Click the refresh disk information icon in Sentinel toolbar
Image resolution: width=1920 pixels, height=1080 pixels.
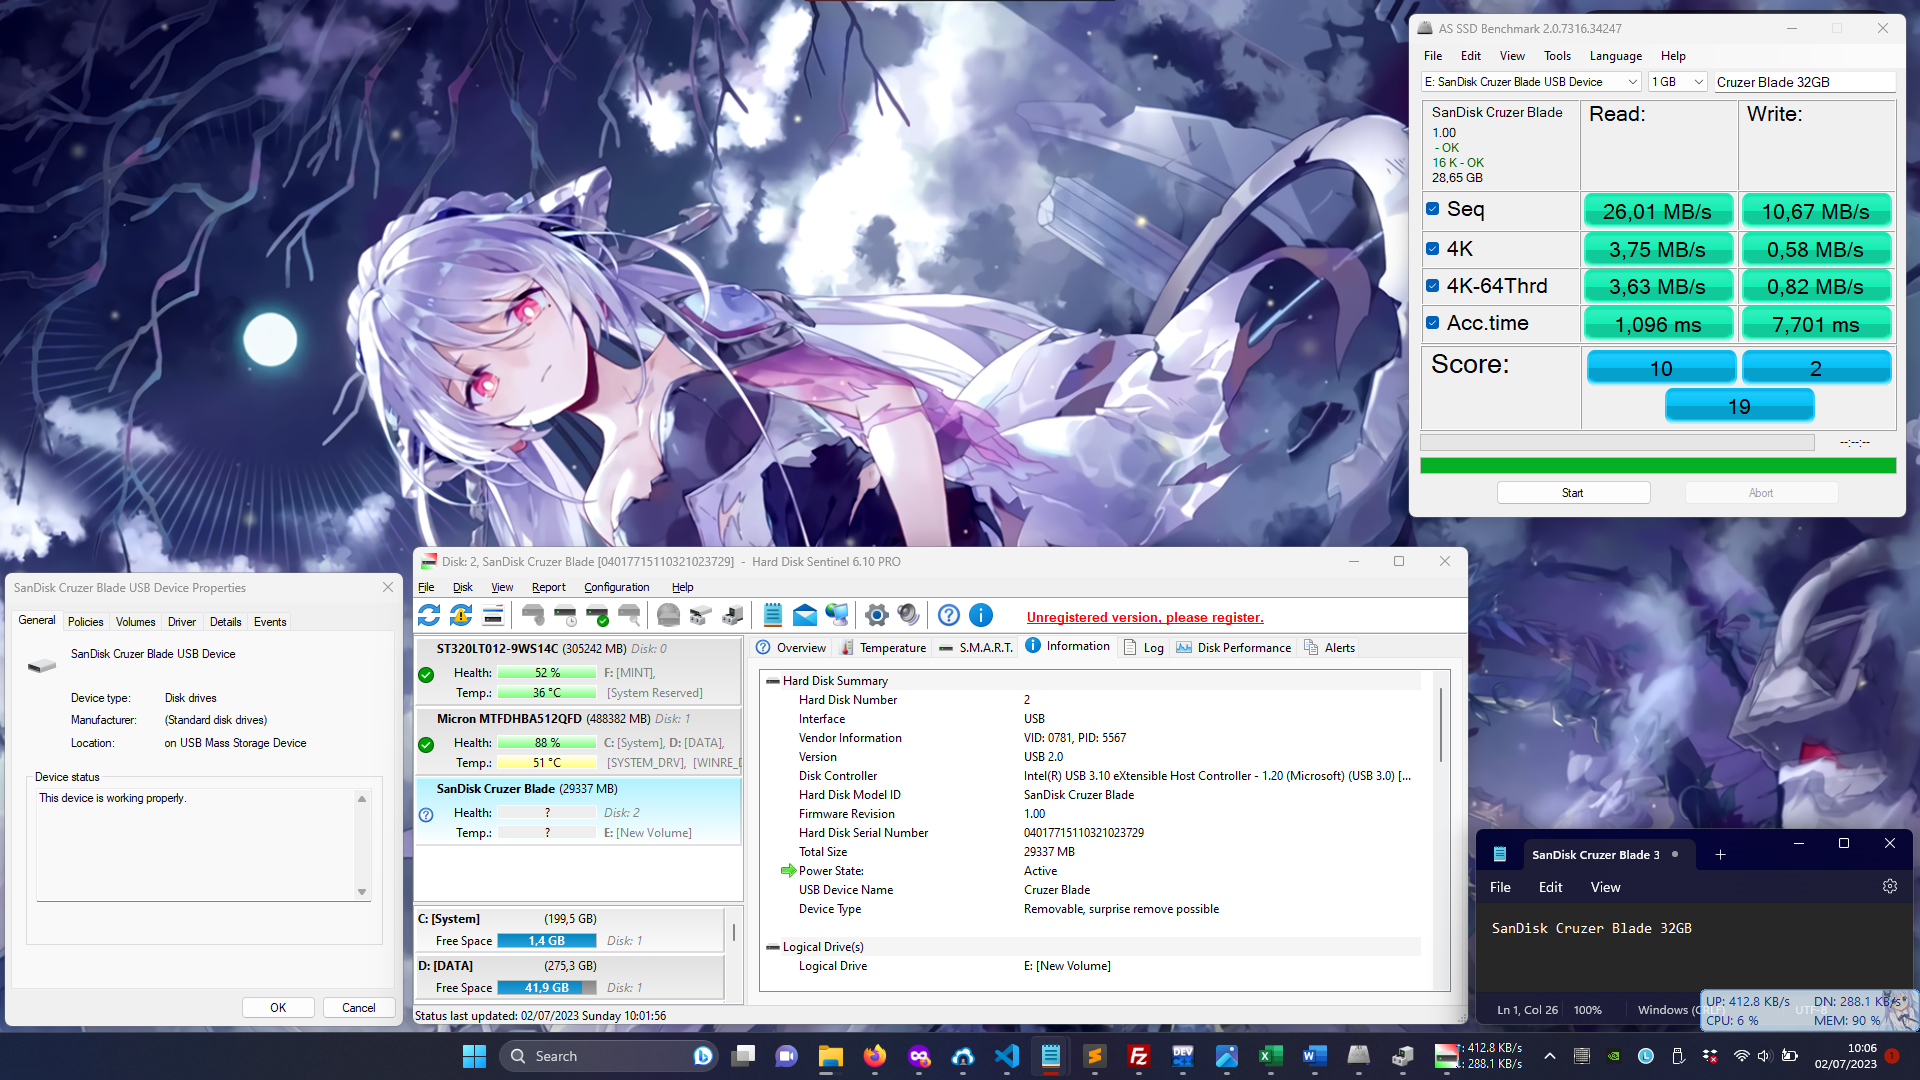point(429,615)
